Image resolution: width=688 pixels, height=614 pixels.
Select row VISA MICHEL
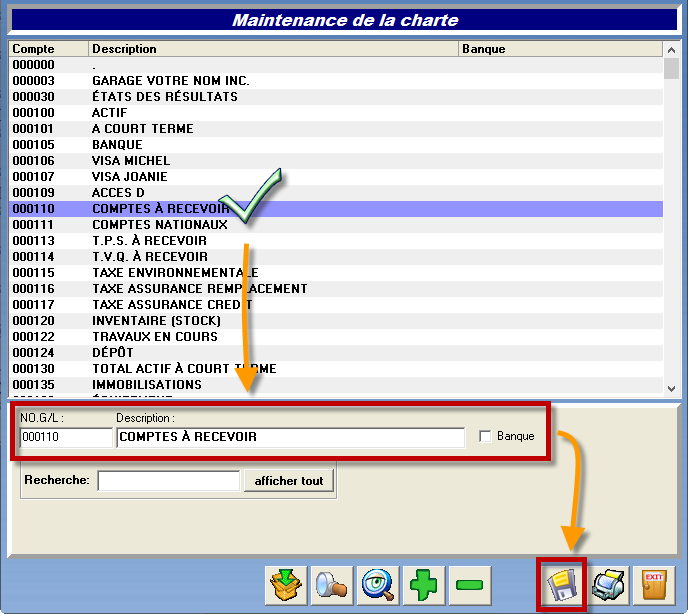click(336, 161)
